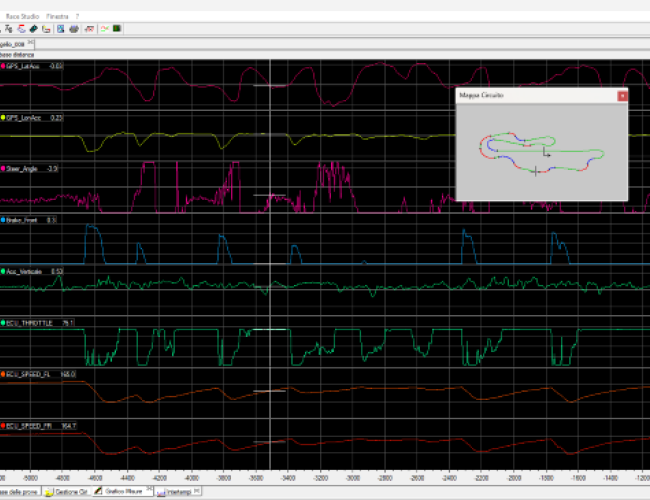Click the printer icon in the toolbar
The width and height of the screenshot is (650, 500).
coord(74,29)
